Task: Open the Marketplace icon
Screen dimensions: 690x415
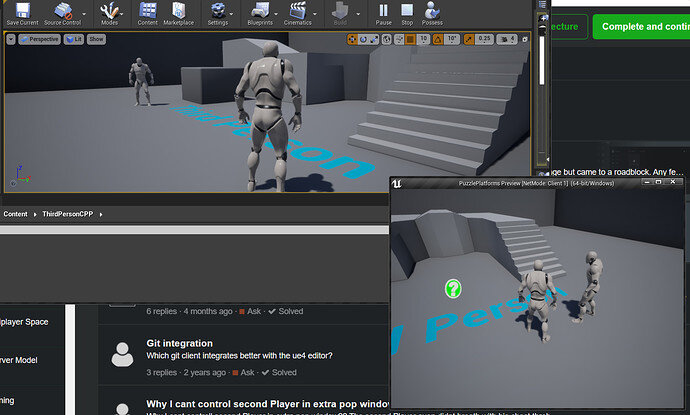Action: 178,14
